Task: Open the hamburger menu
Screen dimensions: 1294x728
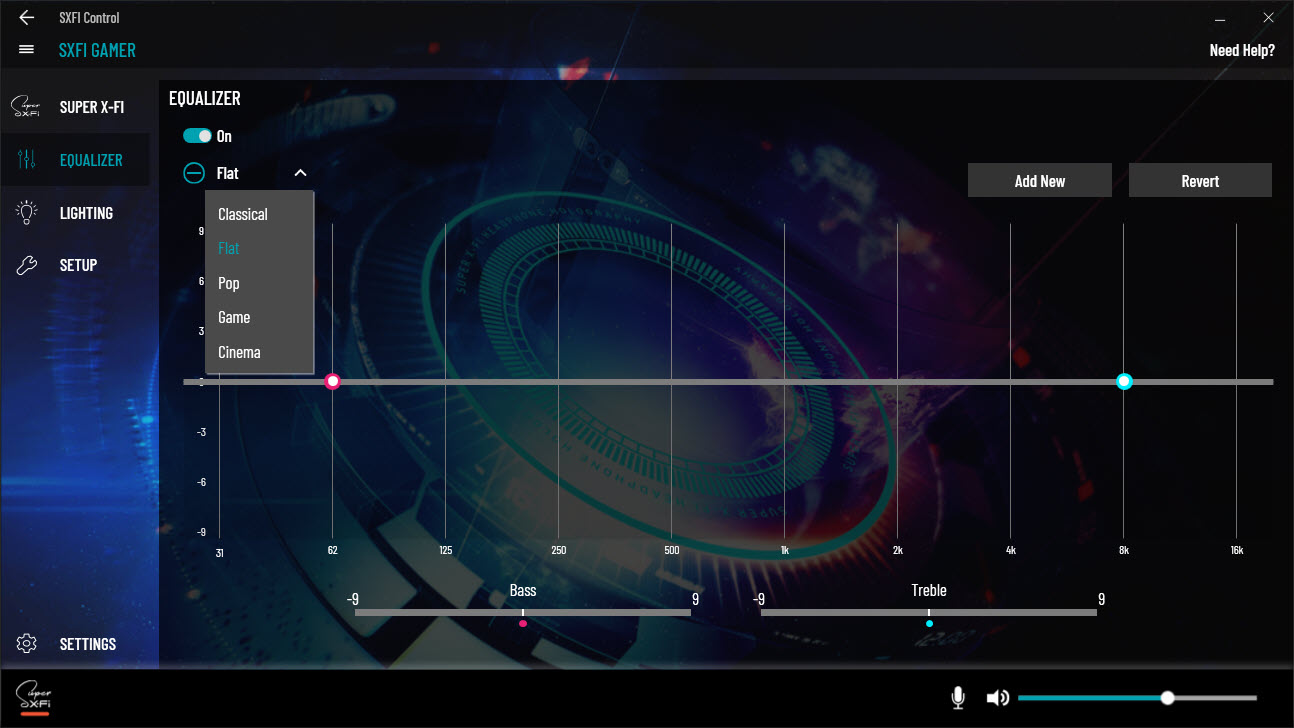Action: click(26, 49)
